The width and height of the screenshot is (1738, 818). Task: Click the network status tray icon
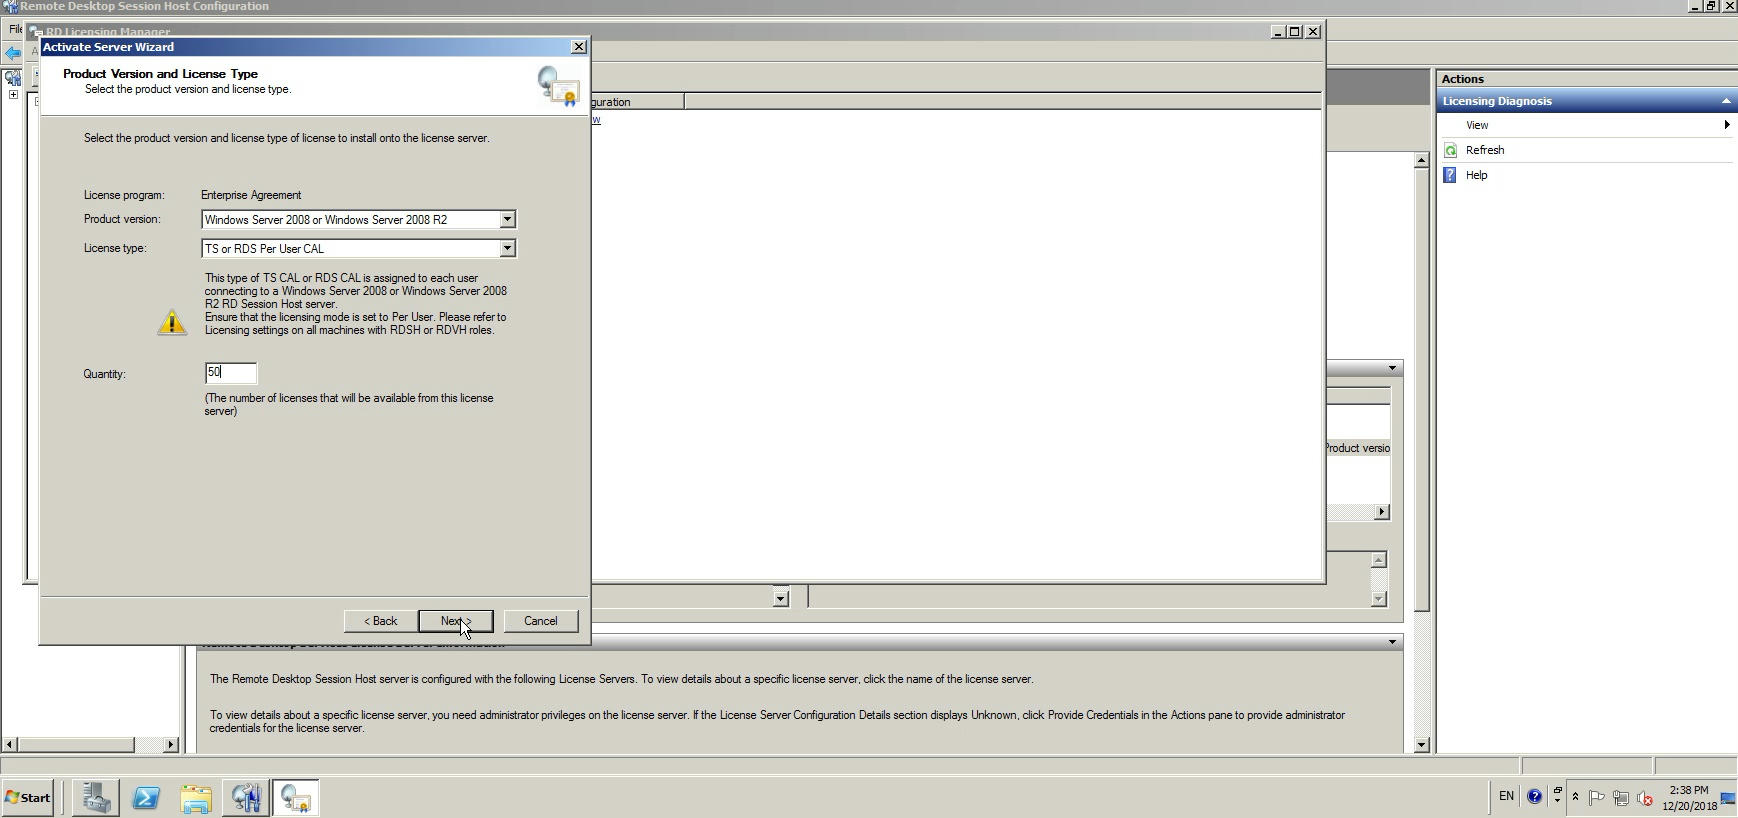1621,797
